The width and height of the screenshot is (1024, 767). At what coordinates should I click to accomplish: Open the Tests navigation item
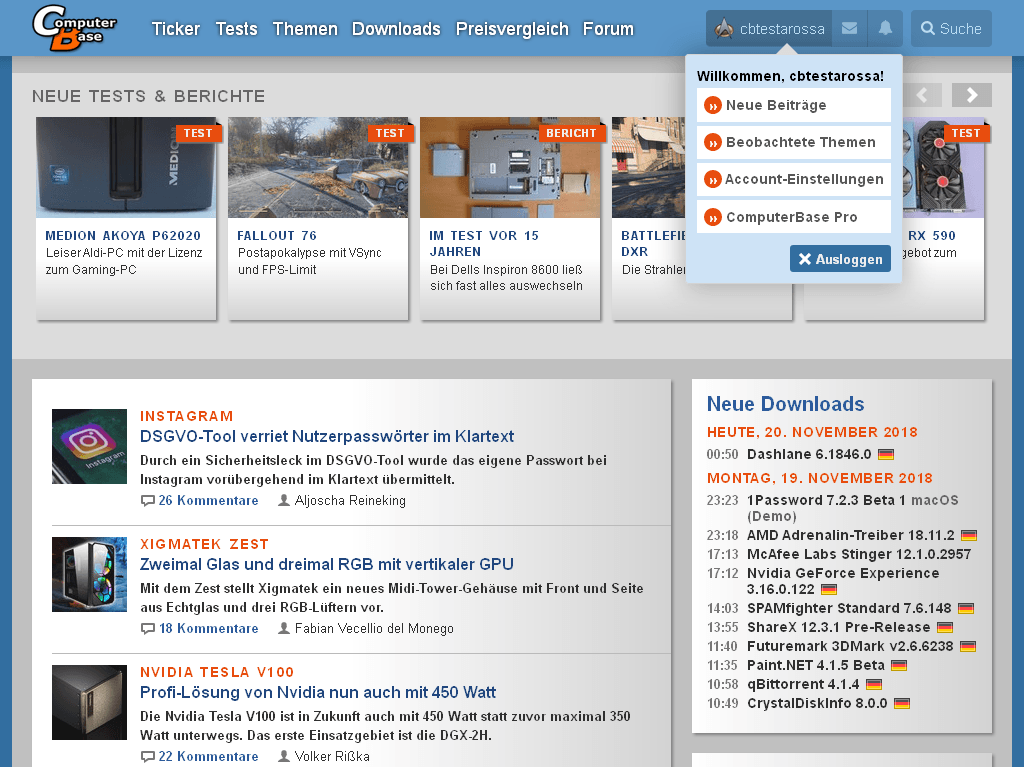coord(236,29)
